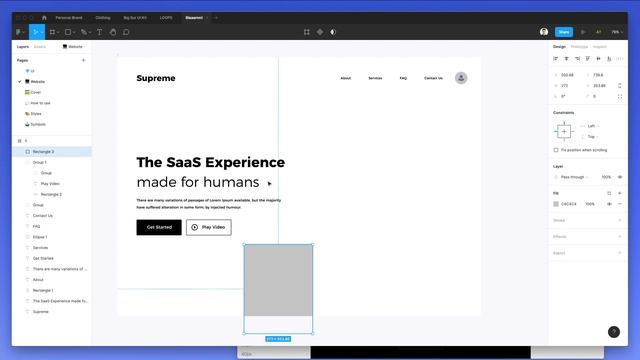
Task: Select the Text tool
Action: (x=99, y=32)
